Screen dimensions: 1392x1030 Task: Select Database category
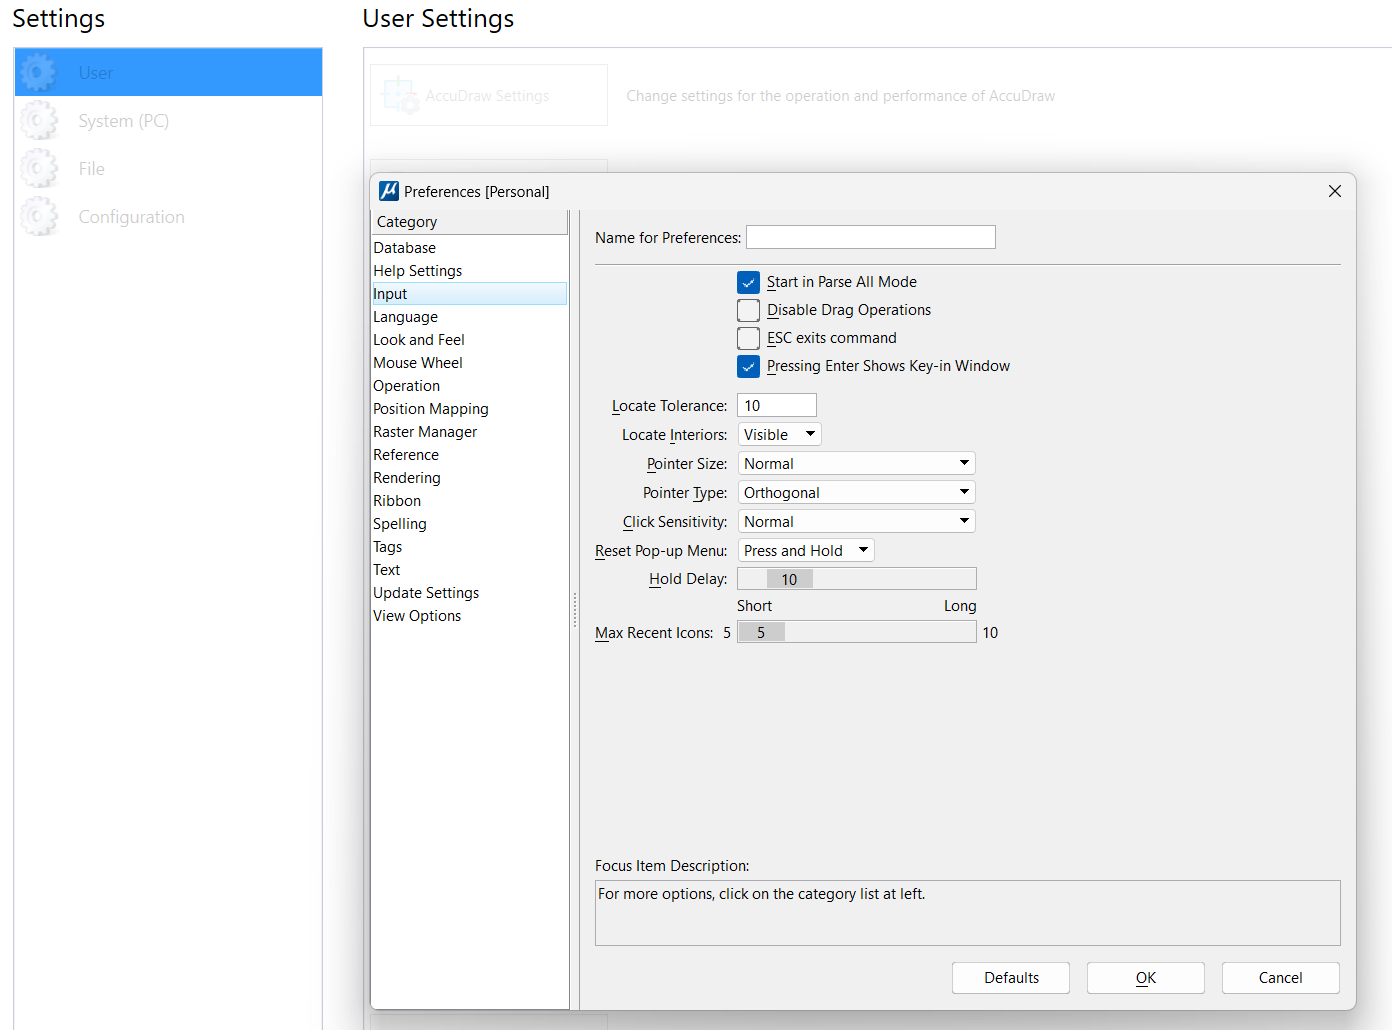(469, 248)
